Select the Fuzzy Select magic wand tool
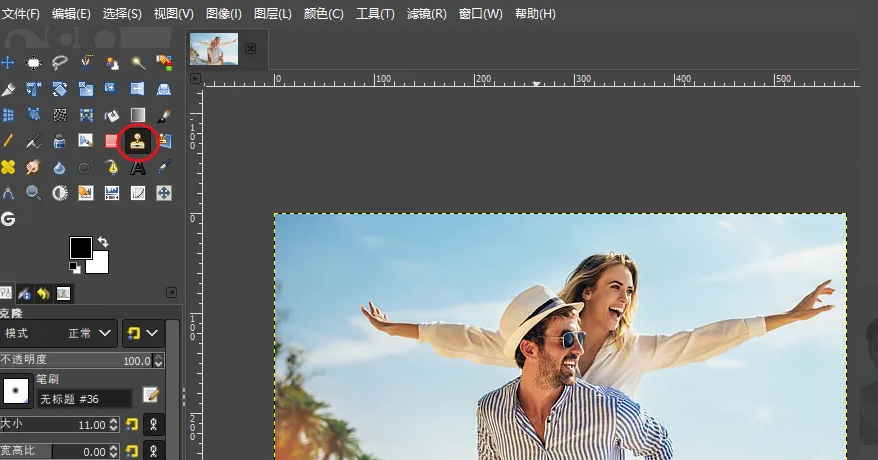The image size is (878, 460). pyautogui.click(x=138, y=63)
